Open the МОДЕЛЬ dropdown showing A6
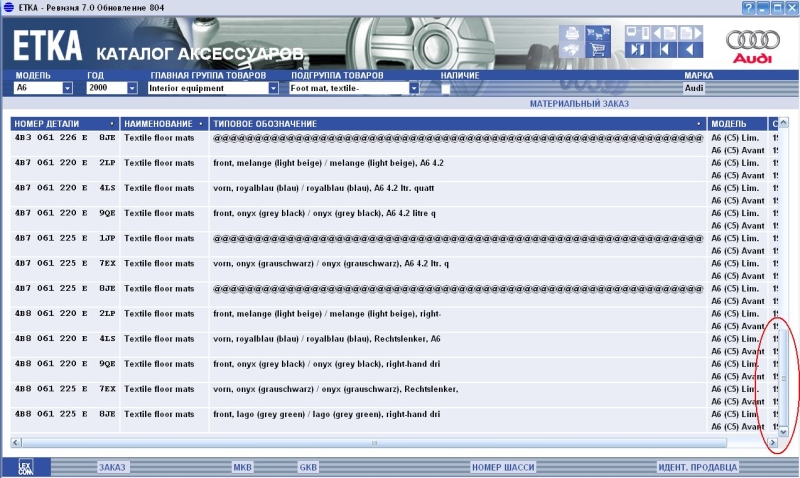 click(x=67, y=88)
